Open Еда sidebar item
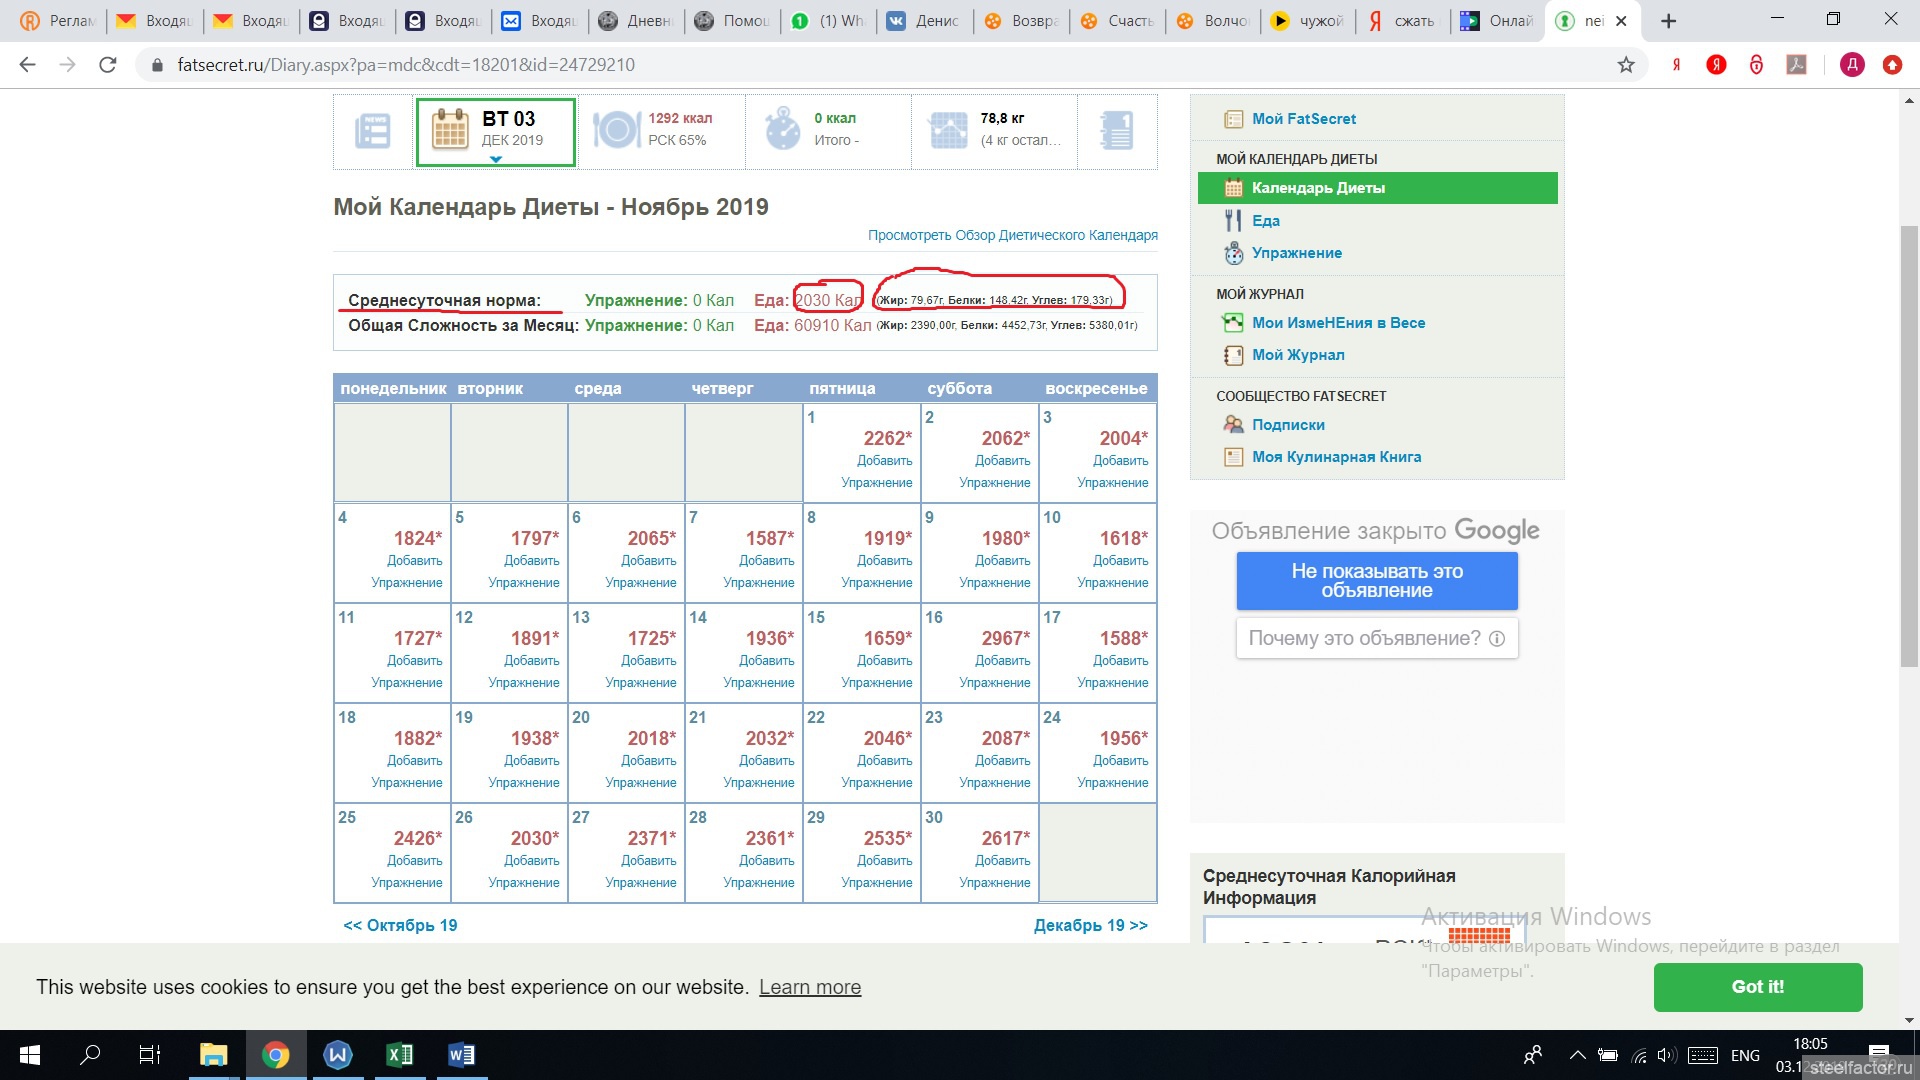 1265,221
